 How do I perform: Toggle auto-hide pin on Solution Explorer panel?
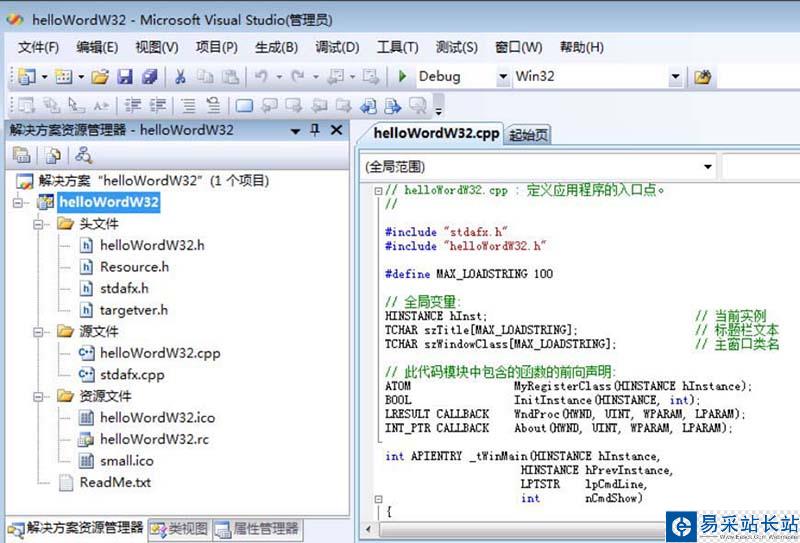315,130
